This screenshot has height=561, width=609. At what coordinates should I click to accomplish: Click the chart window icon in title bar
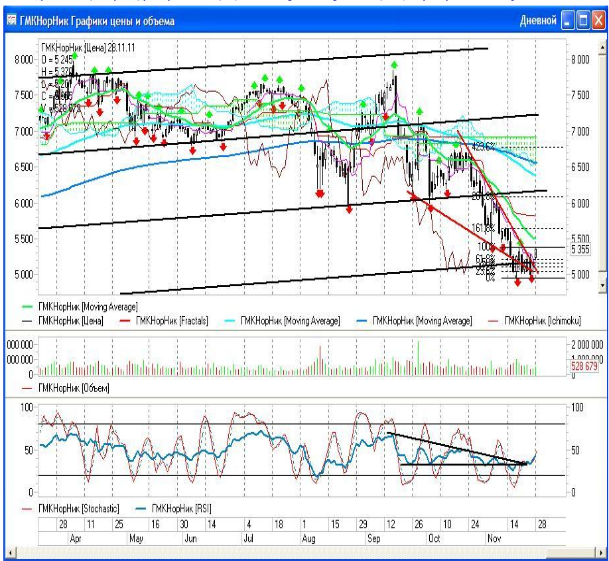coord(12,20)
